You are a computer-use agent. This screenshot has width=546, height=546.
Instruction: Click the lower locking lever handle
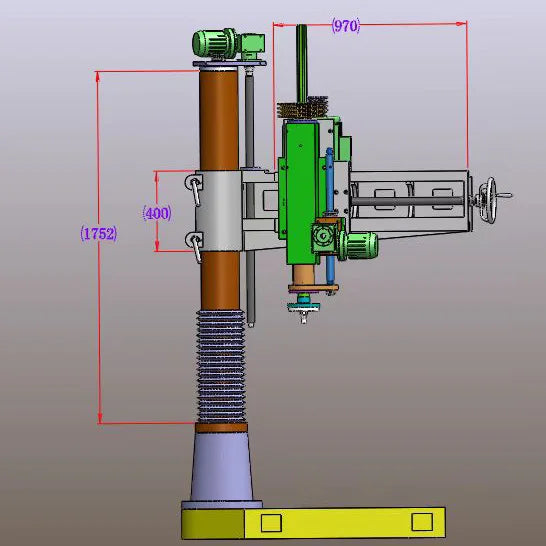click(195, 246)
